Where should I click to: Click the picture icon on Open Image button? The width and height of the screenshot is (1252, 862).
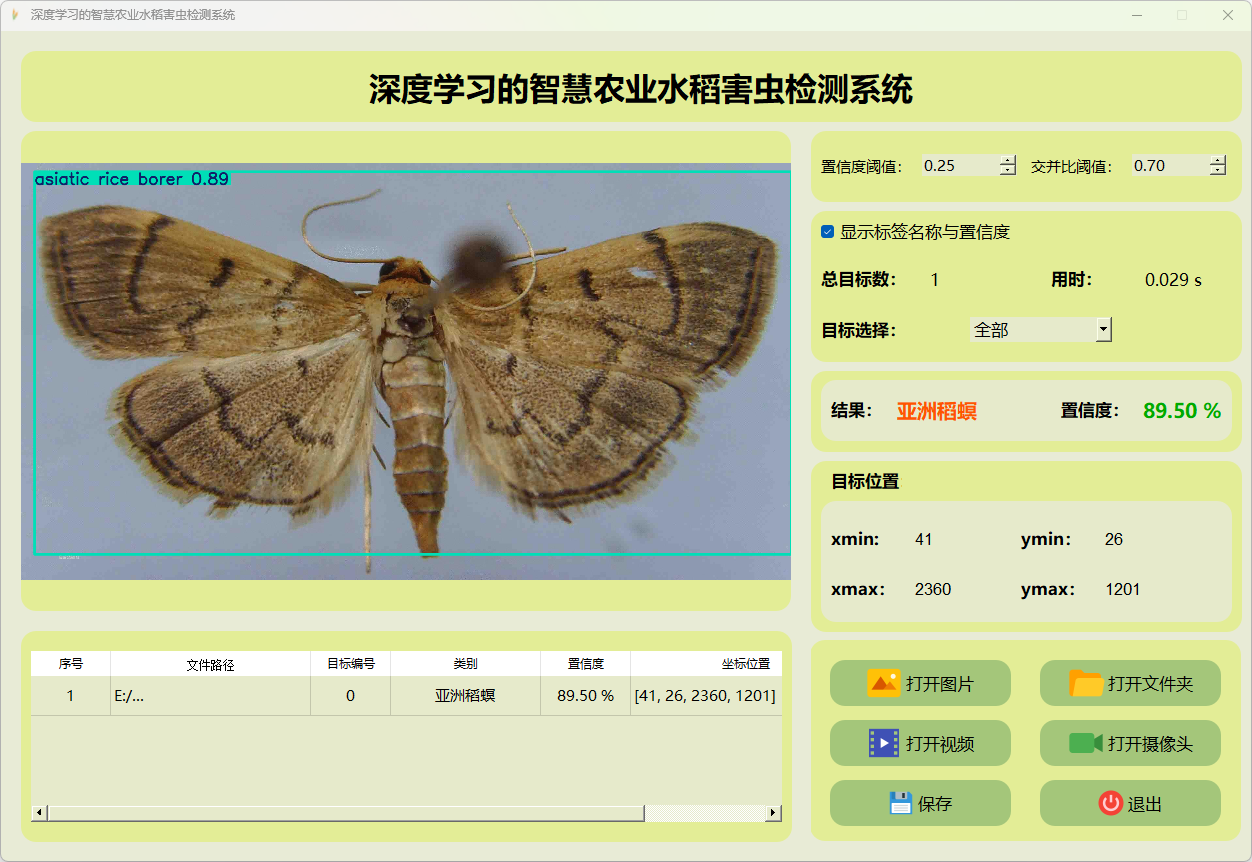(x=883, y=684)
